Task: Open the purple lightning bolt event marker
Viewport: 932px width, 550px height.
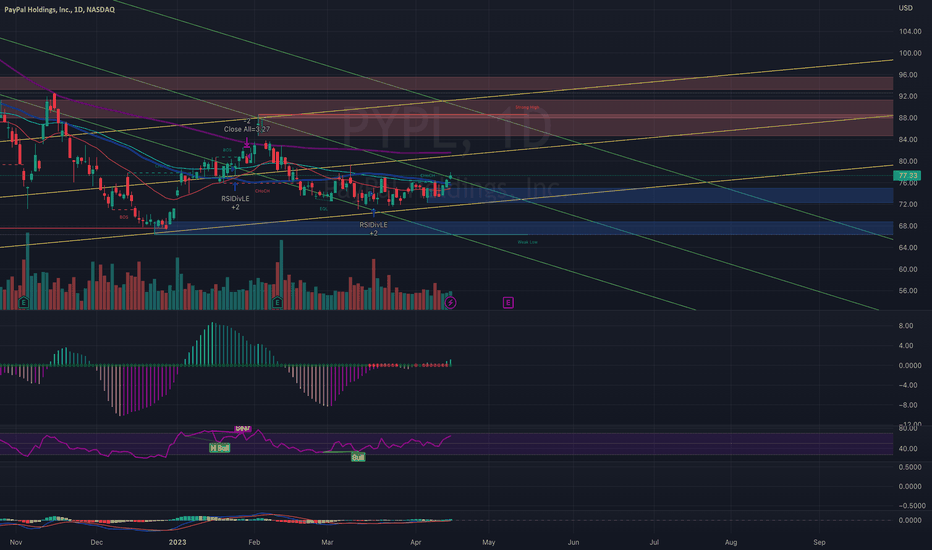Action: point(451,303)
